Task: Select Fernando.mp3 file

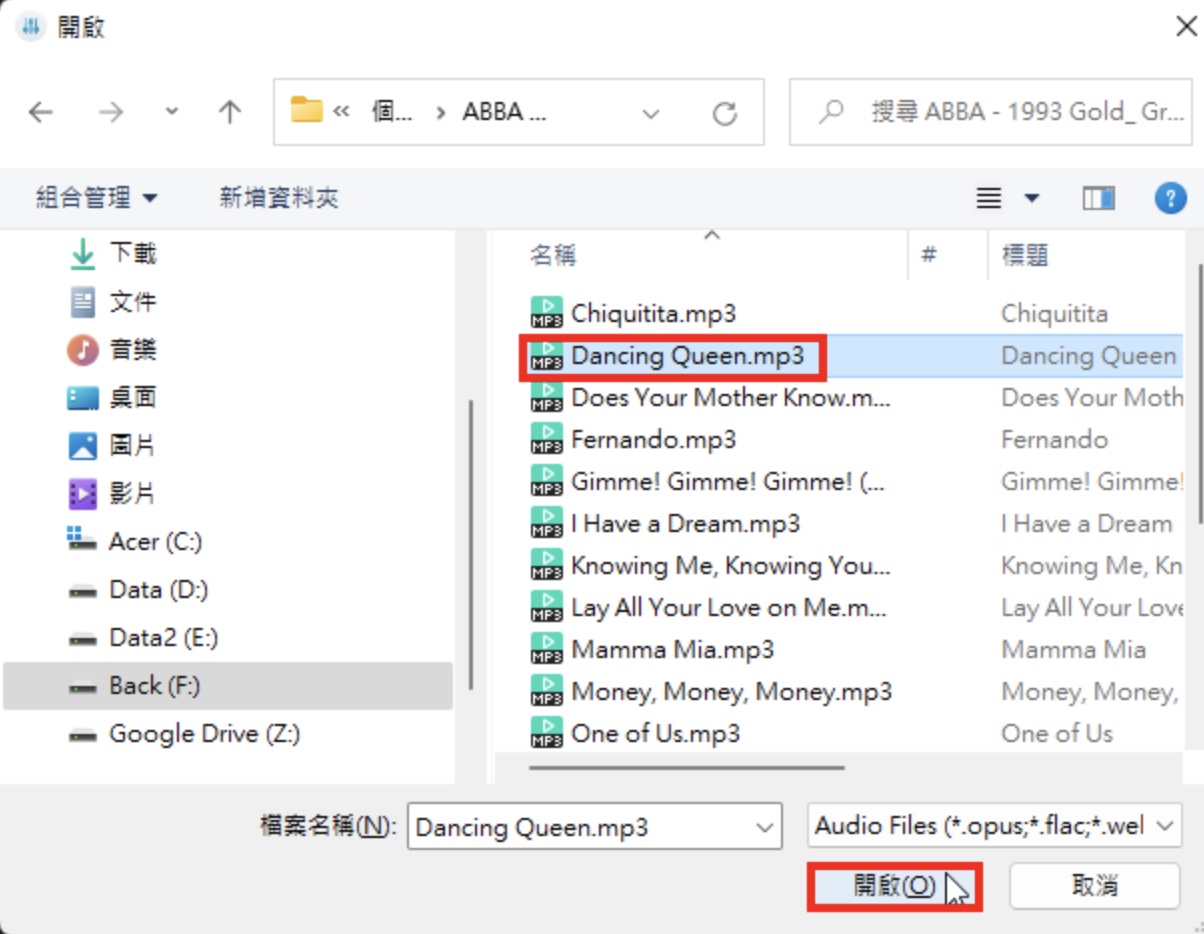Action: (x=653, y=440)
